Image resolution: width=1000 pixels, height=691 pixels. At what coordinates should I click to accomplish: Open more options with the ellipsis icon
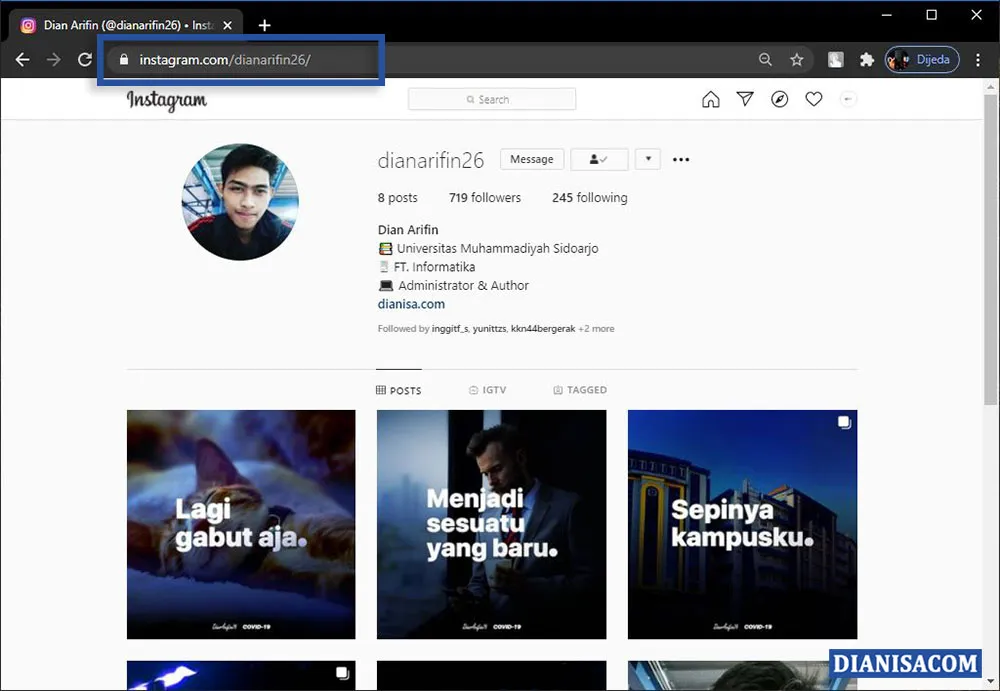(x=681, y=159)
